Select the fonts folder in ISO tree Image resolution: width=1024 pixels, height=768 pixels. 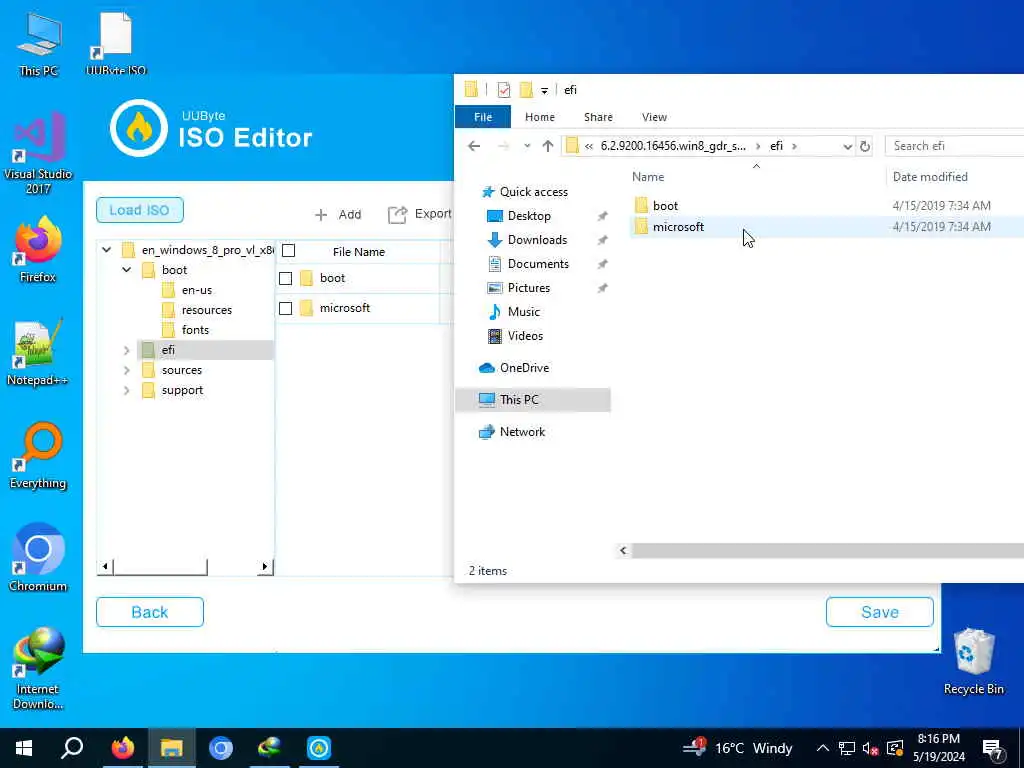click(195, 330)
